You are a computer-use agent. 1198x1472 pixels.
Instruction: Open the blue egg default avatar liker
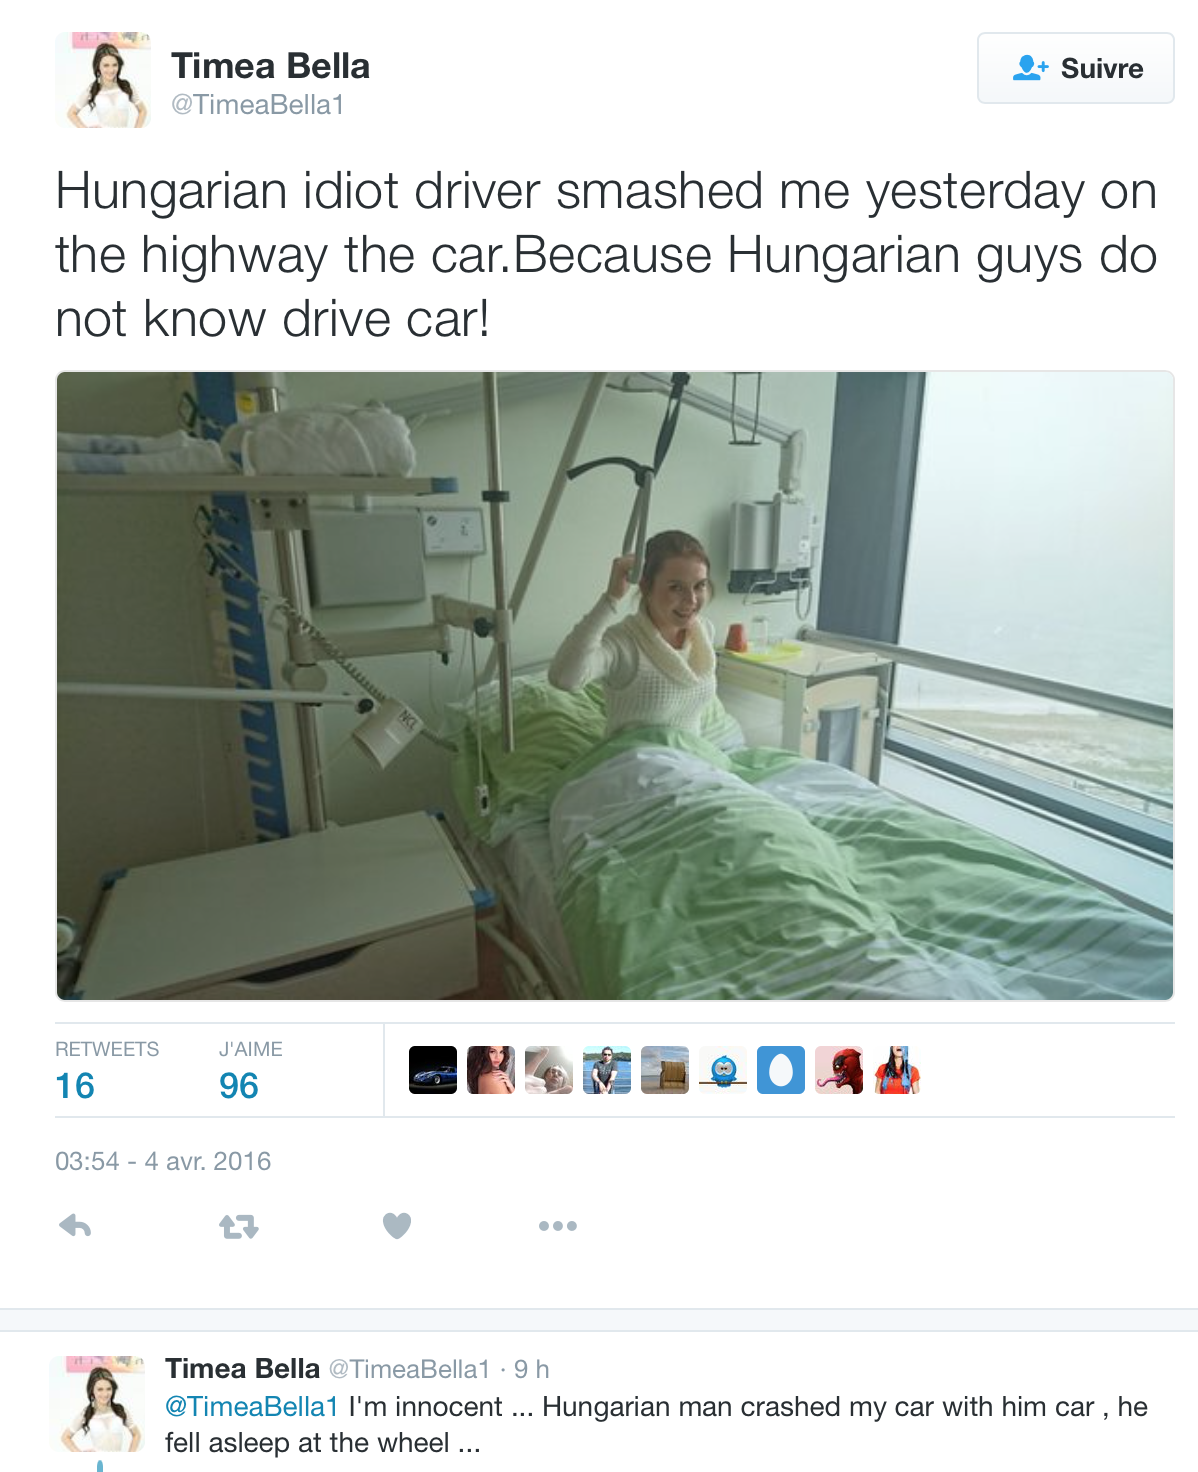[781, 1070]
